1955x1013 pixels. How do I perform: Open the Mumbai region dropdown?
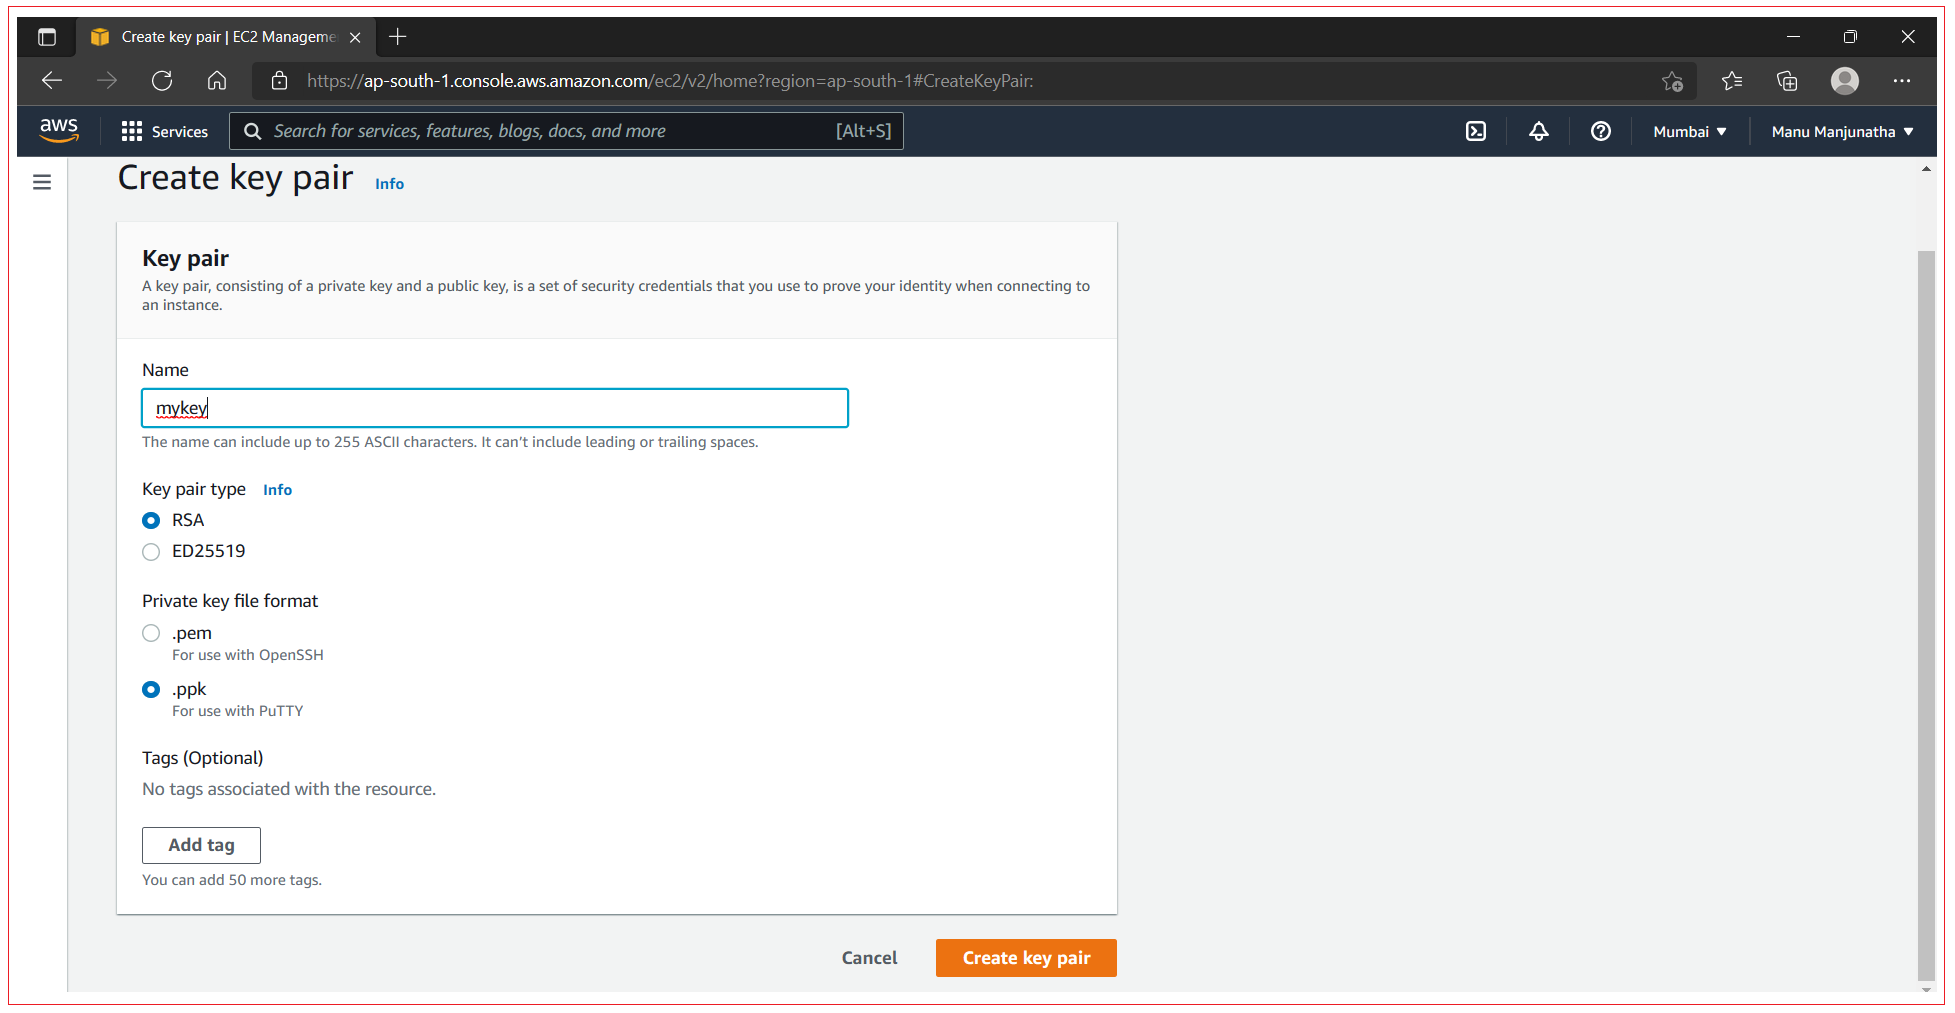pos(1690,131)
